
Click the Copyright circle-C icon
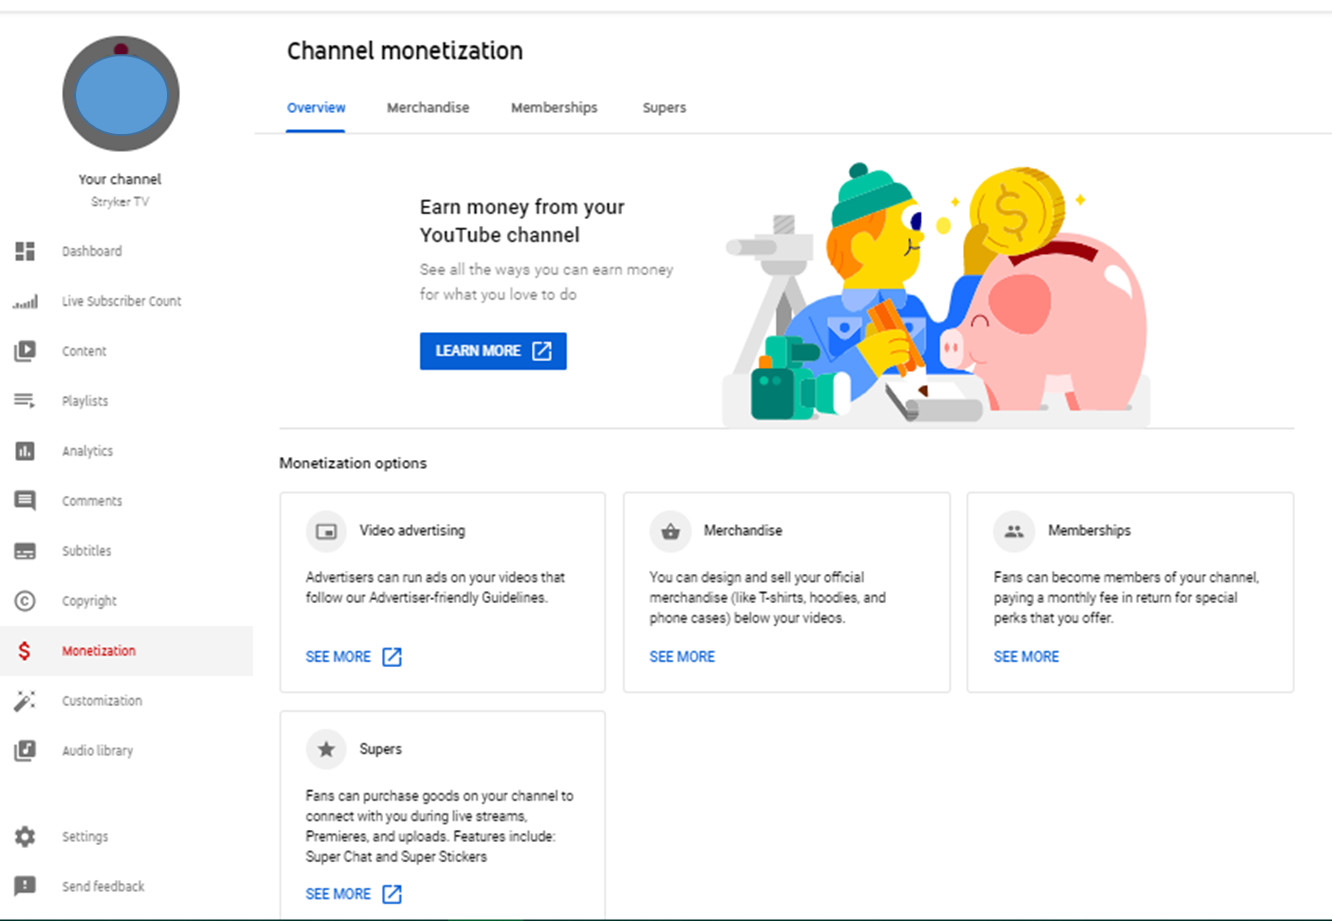(25, 601)
